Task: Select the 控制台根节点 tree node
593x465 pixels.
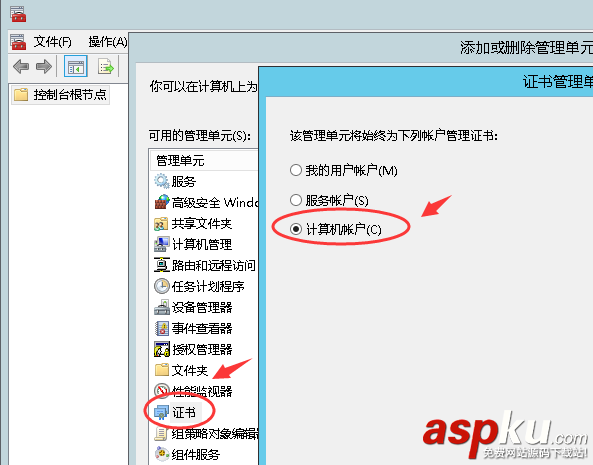Action: pyautogui.click(x=61, y=95)
